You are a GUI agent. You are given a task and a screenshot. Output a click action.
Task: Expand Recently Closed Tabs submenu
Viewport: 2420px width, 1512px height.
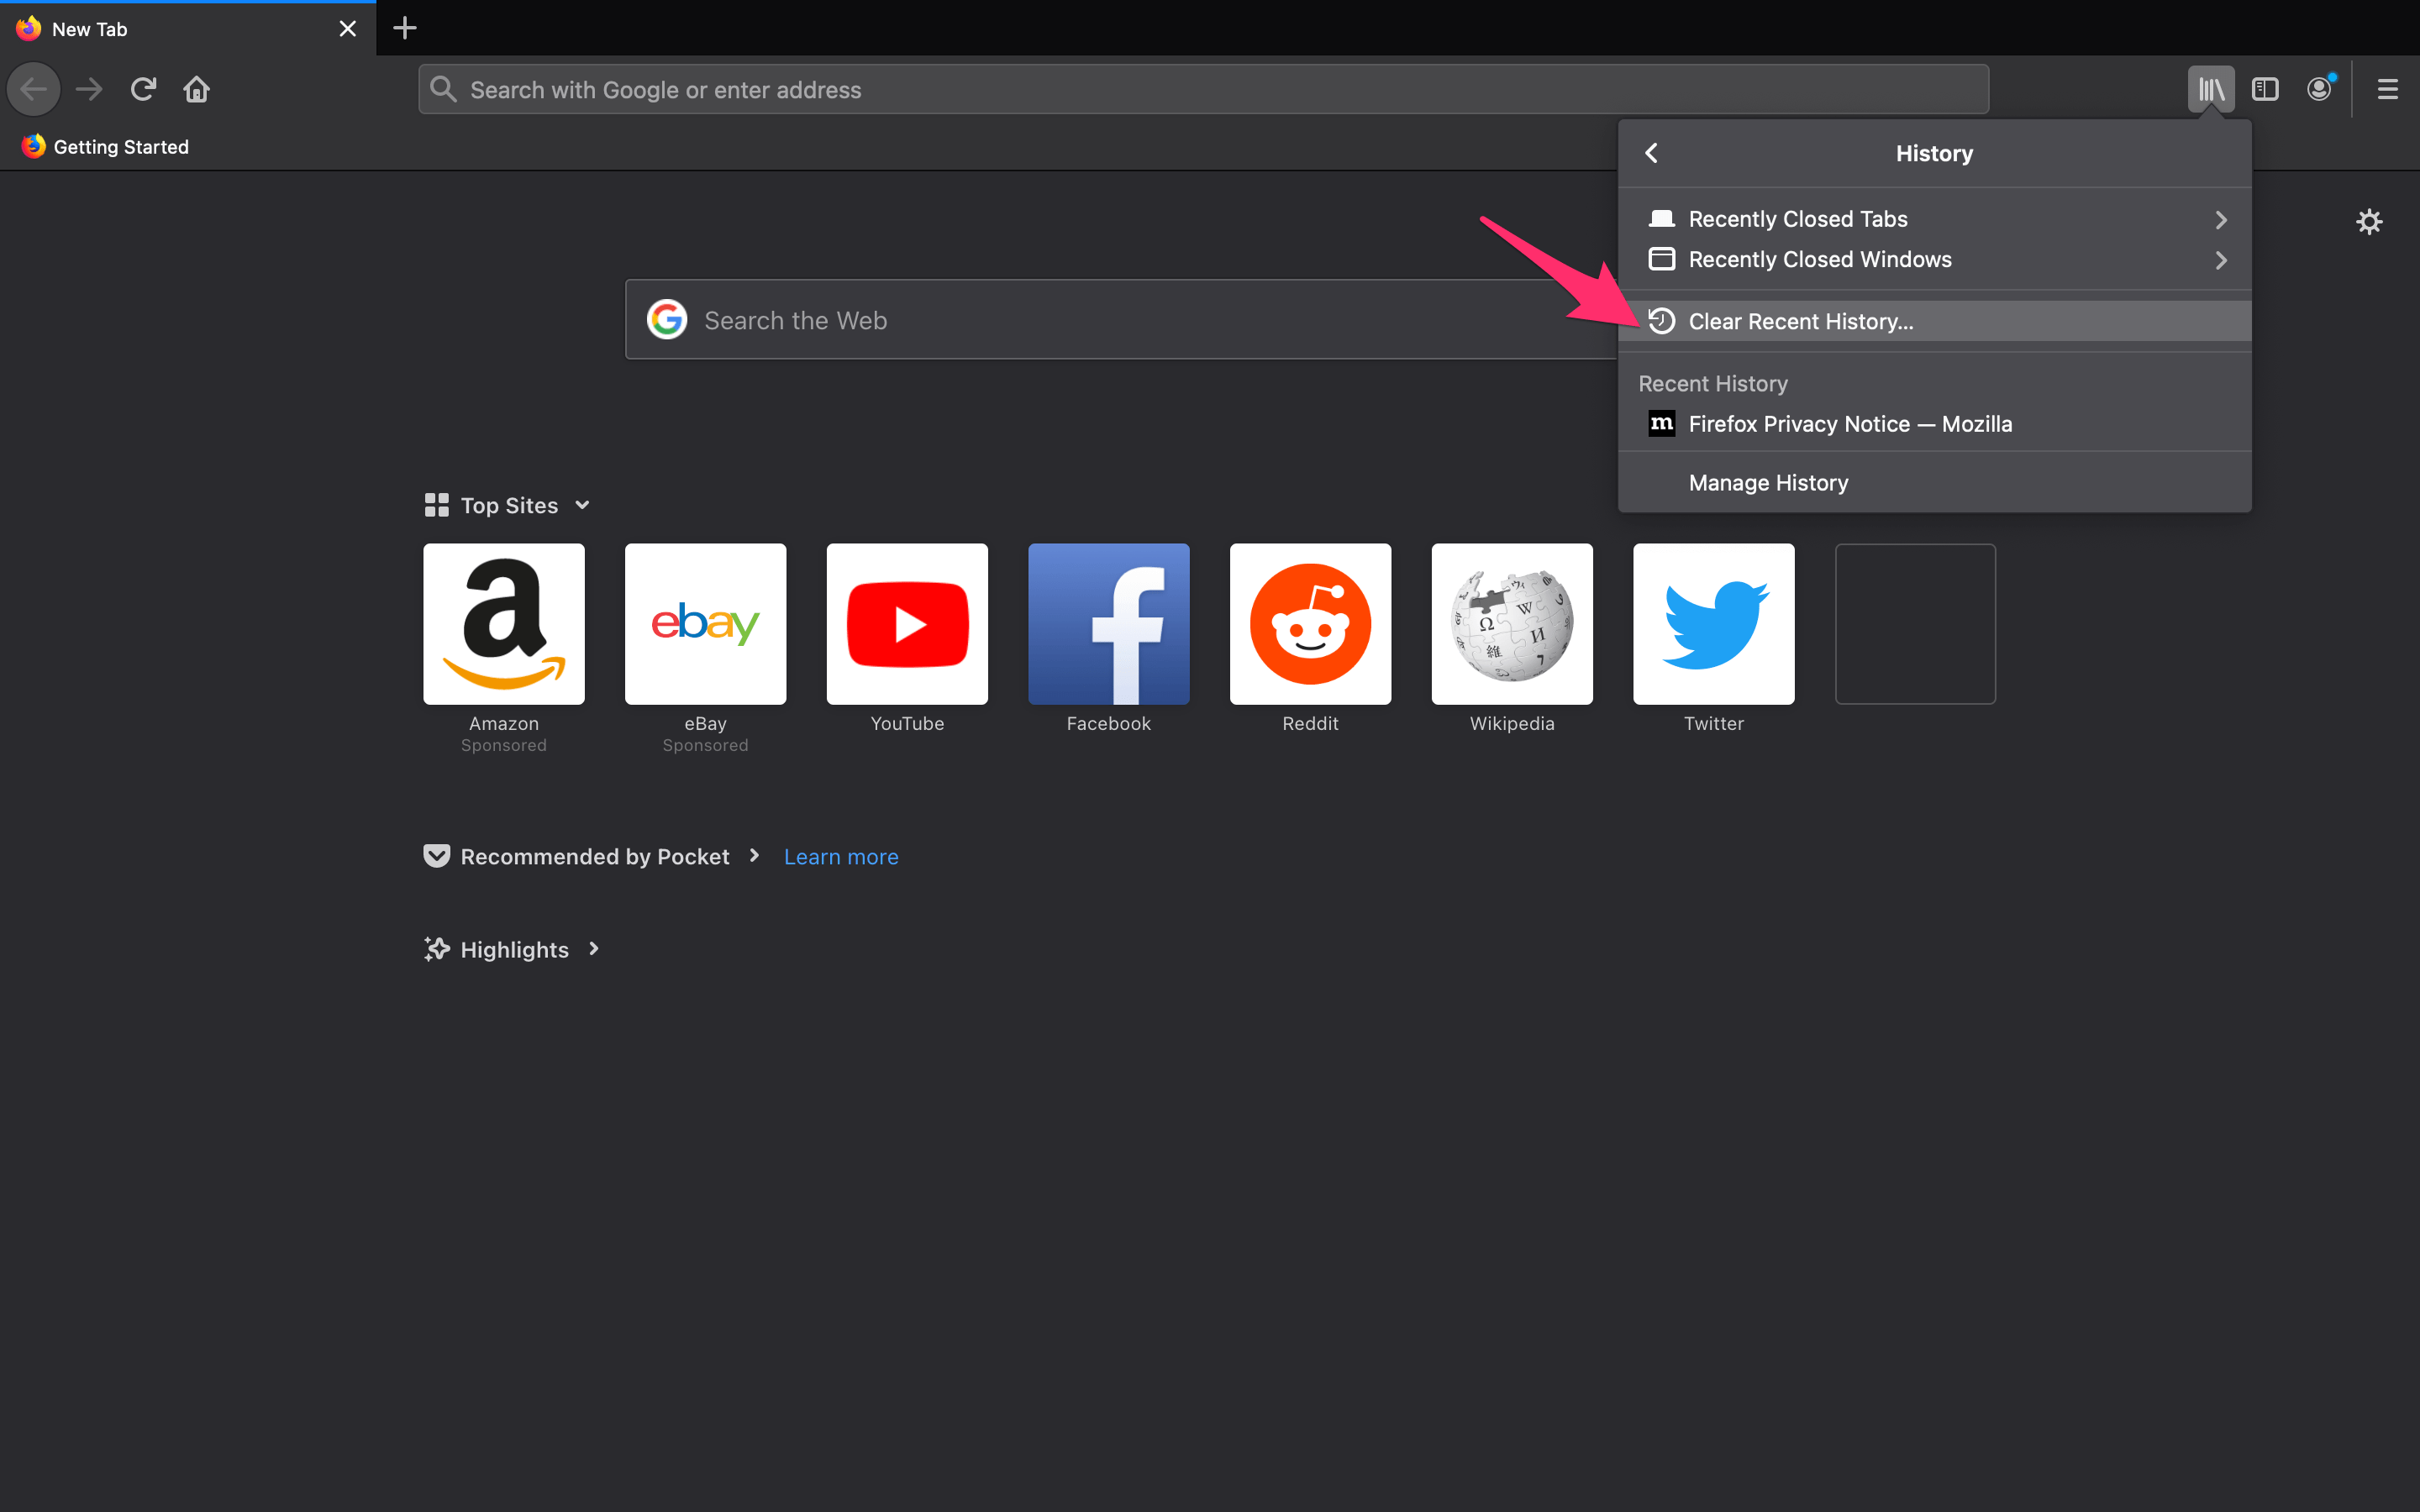point(1934,219)
